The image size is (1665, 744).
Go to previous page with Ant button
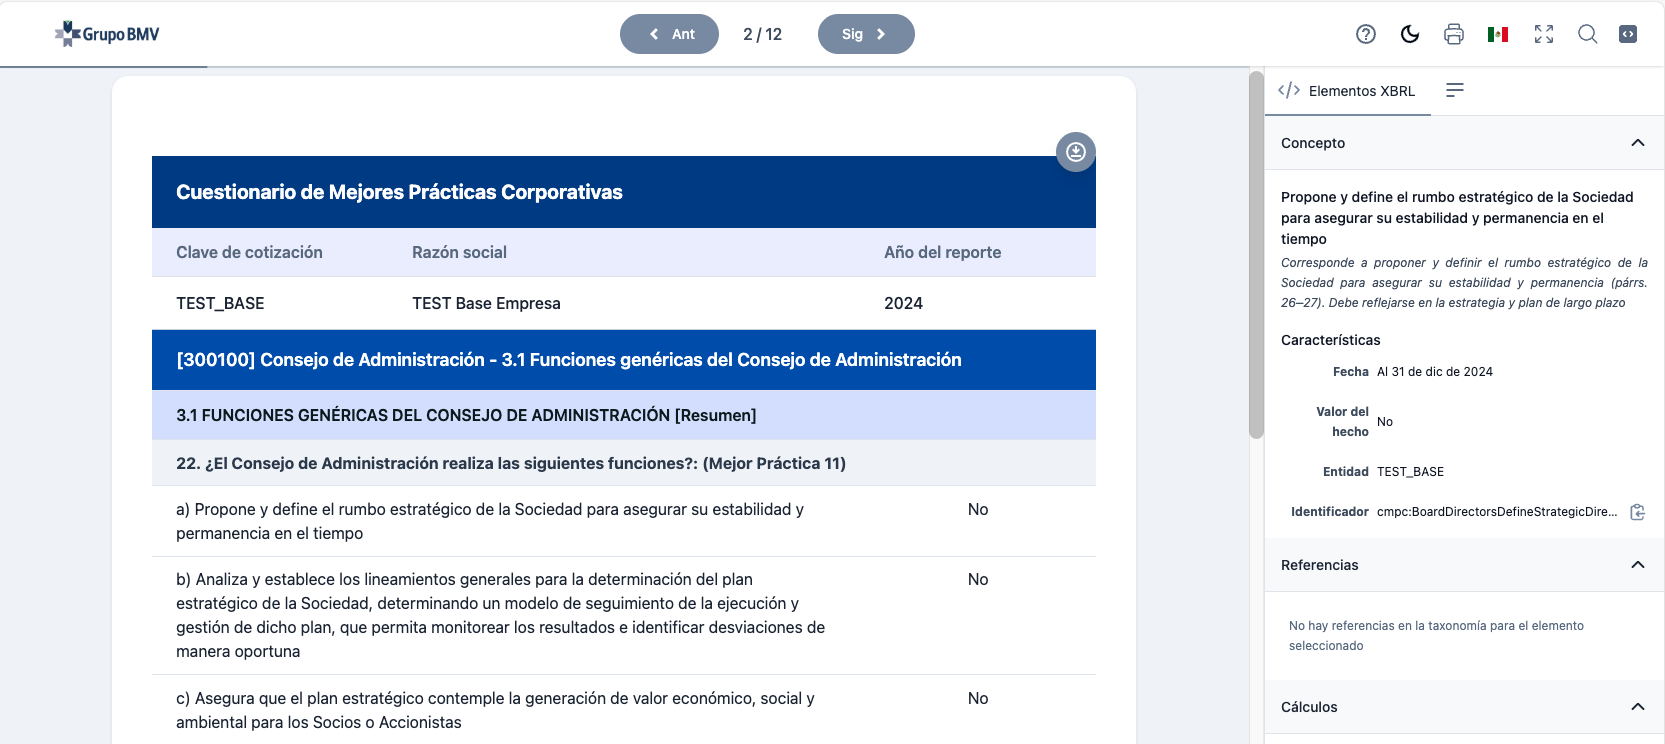point(669,34)
